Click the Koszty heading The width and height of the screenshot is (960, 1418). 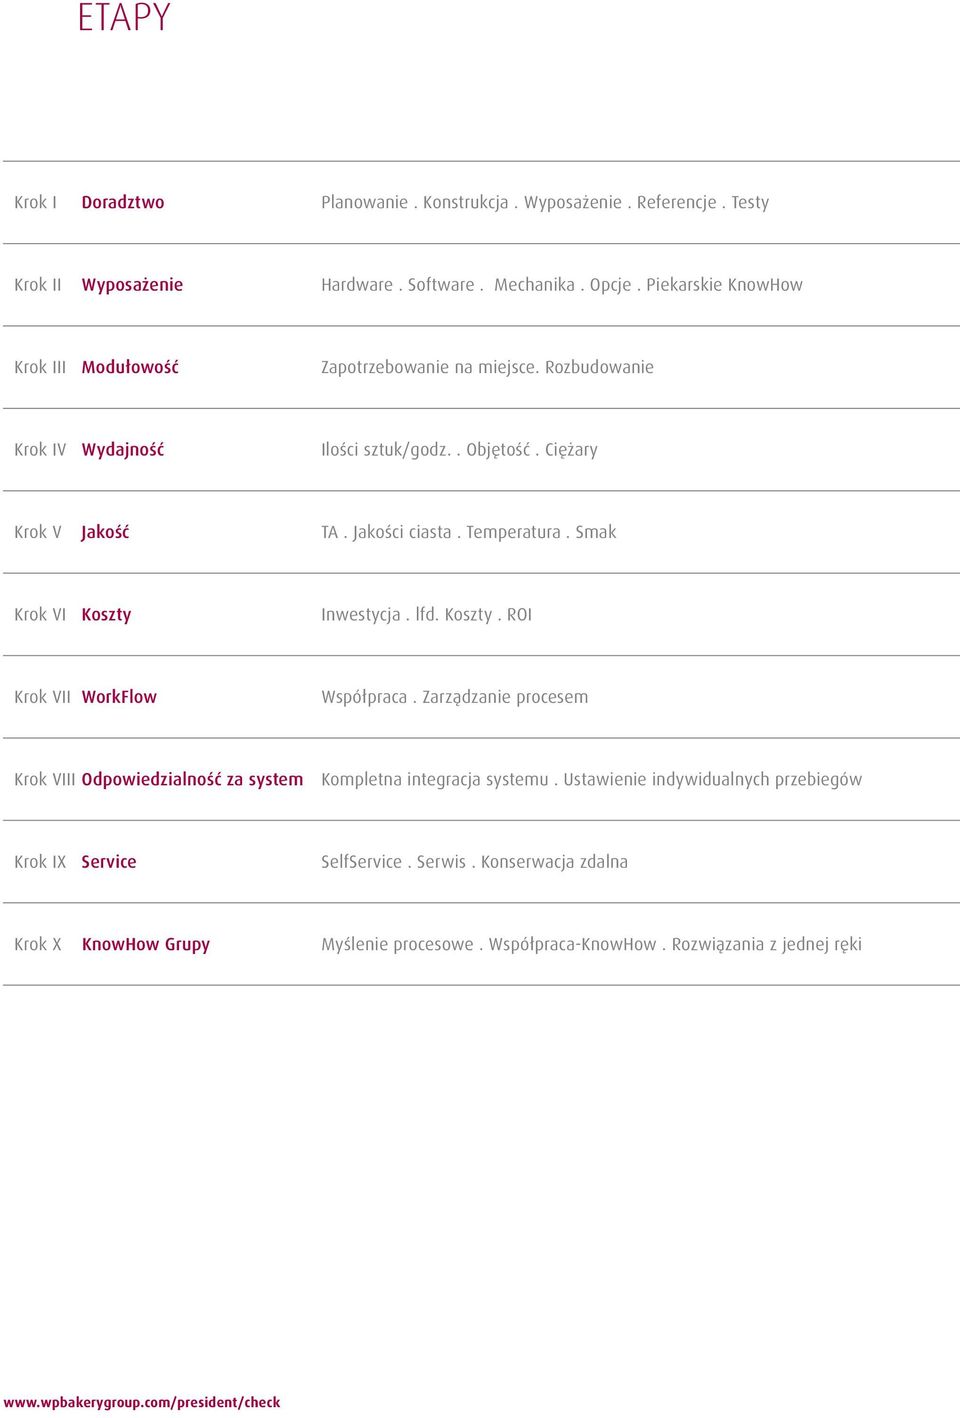tap(106, 615)
